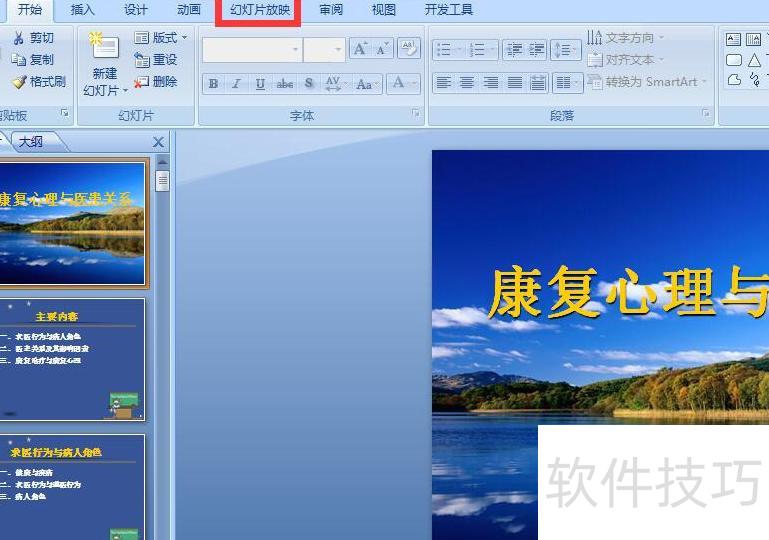Close the slides thumbnail pane

158,142
